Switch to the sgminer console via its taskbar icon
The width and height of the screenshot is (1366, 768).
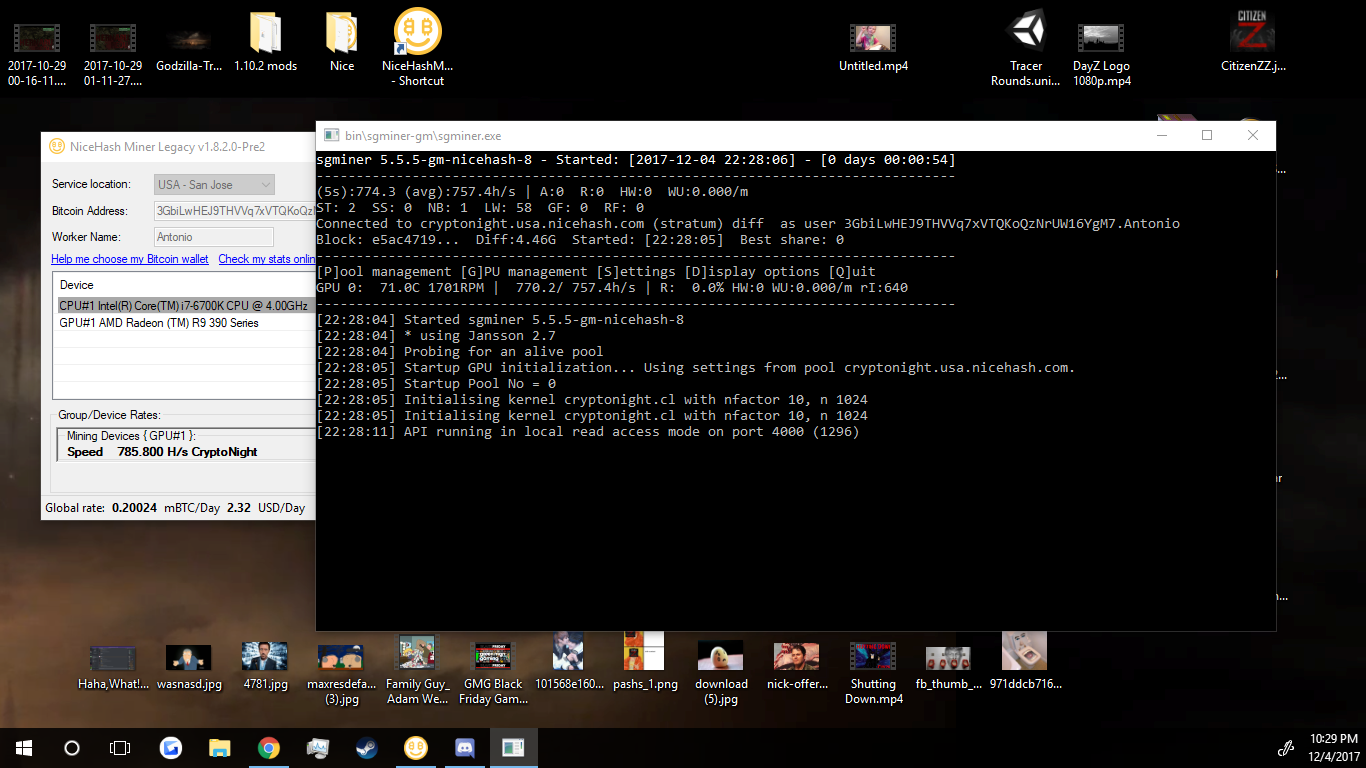pyautogui.click(x=513, y=747)
